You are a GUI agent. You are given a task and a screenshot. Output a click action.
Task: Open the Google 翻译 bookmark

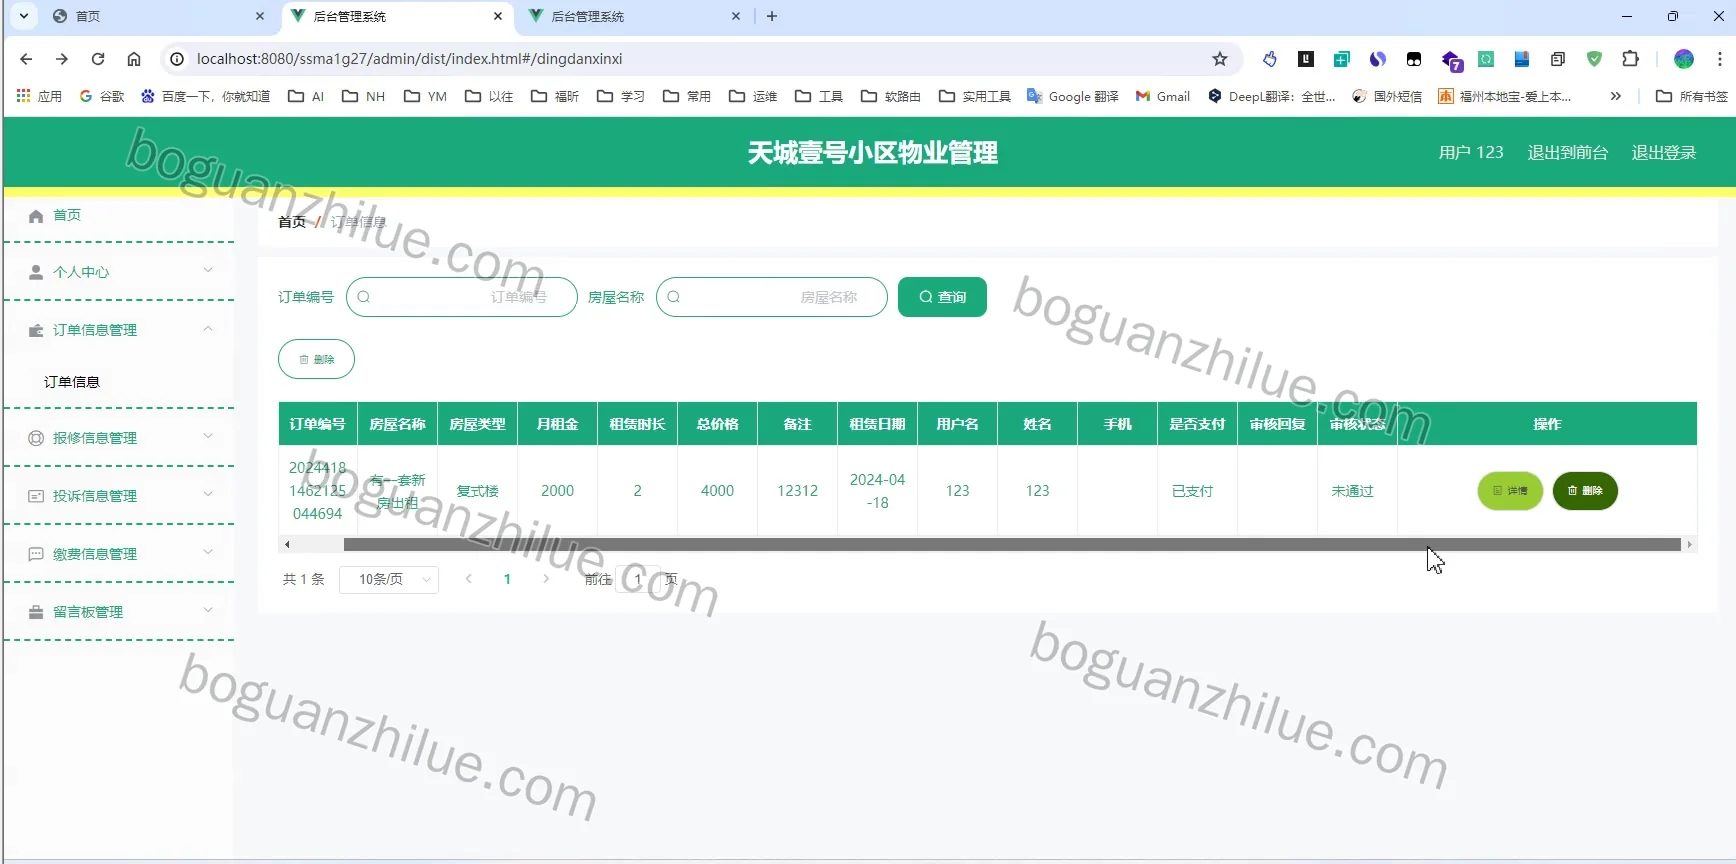pyautogui.click(x=1073, y=96)
